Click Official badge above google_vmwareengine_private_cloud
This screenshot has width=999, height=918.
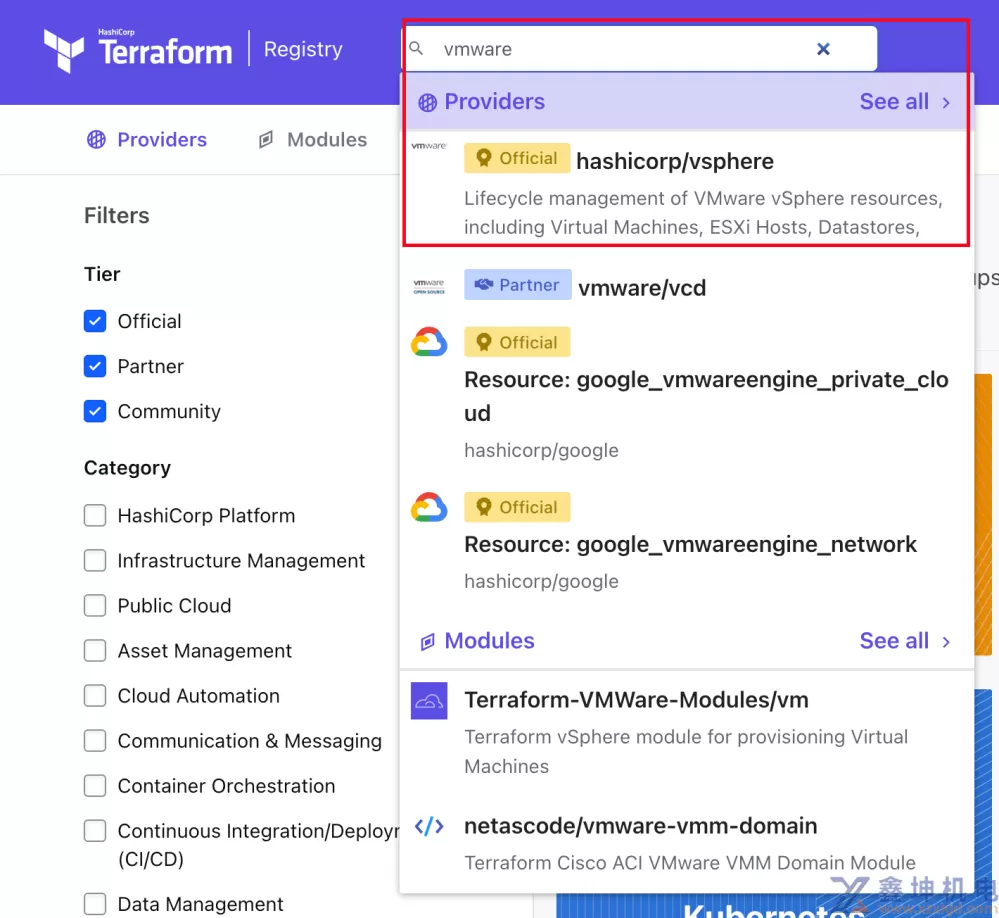(517, 342)
